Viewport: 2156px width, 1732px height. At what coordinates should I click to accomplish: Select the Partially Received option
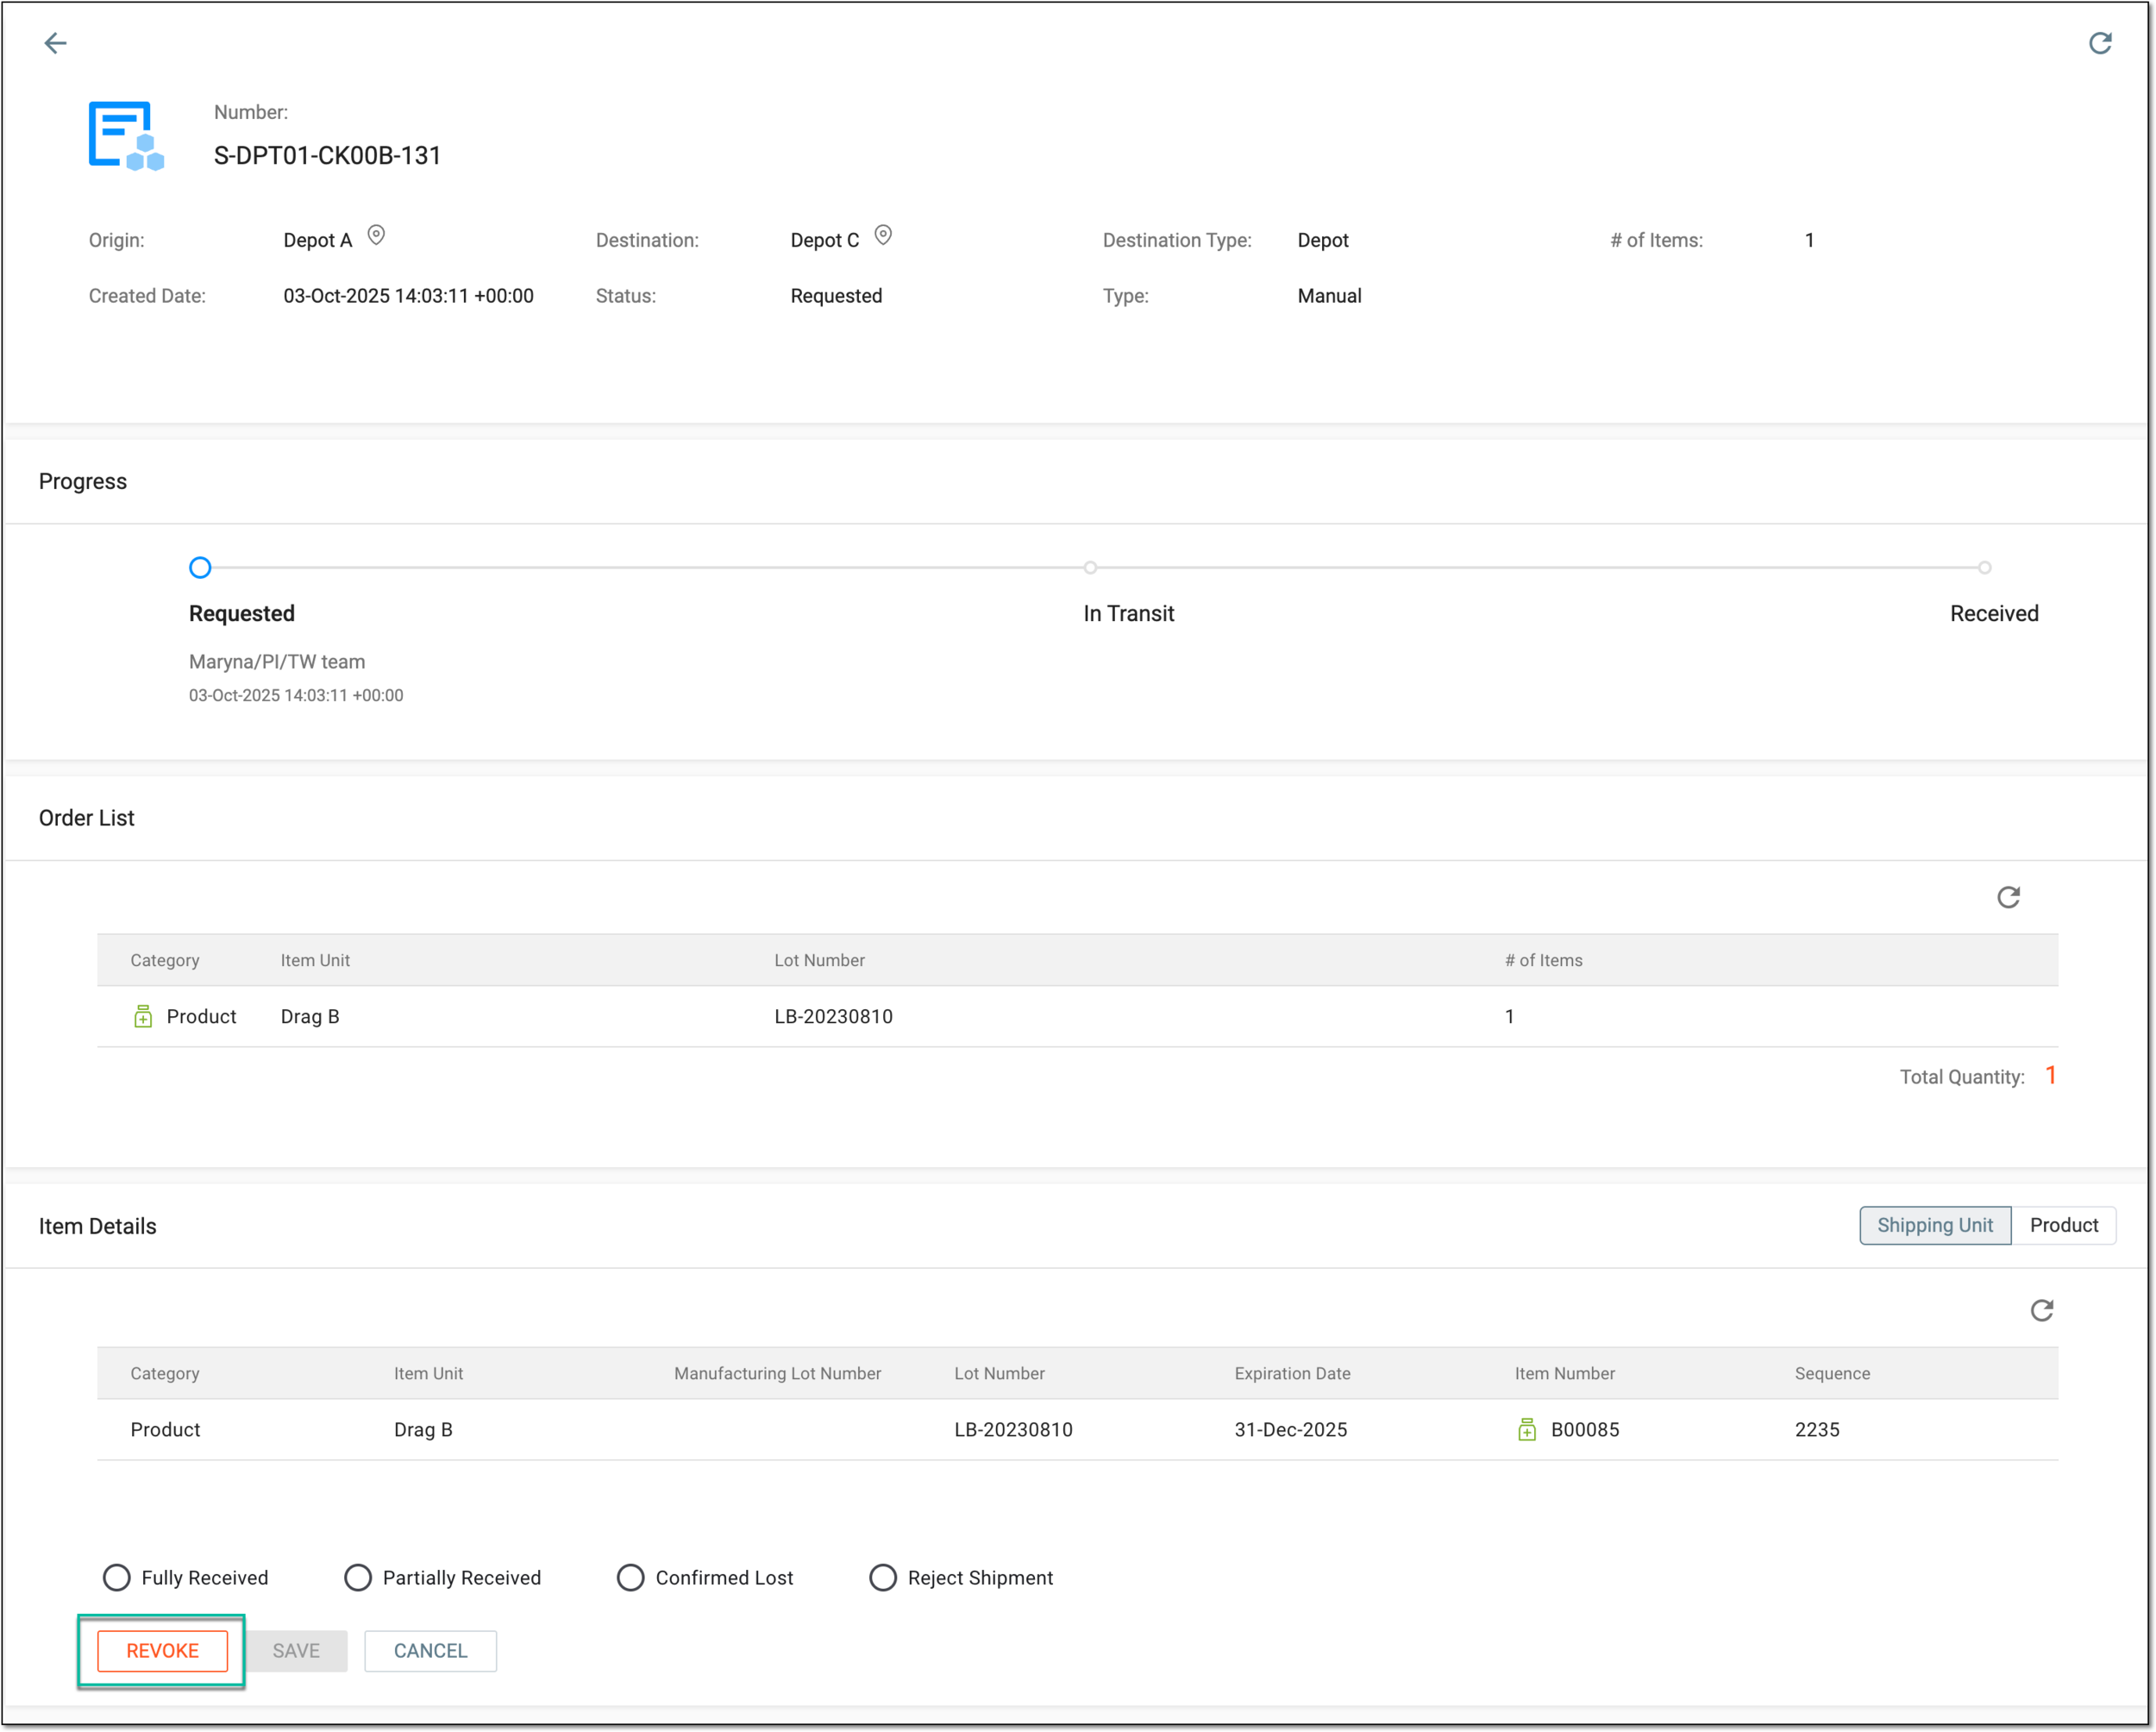click(358, 1578)
